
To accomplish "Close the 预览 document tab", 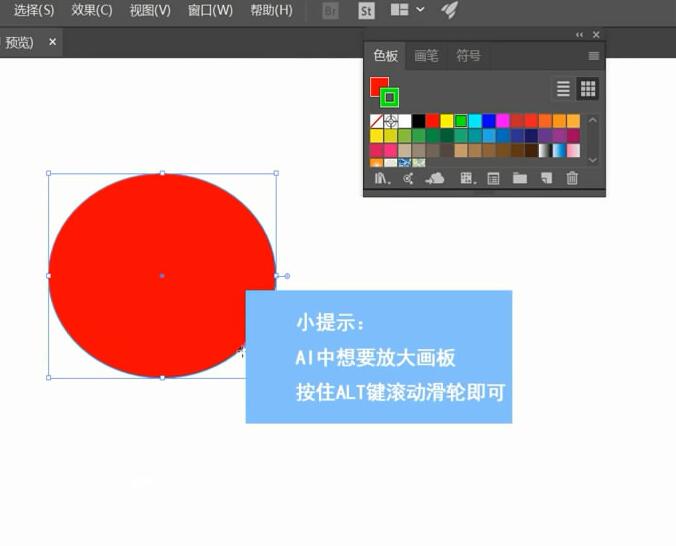I will click(x=53, y=42).
